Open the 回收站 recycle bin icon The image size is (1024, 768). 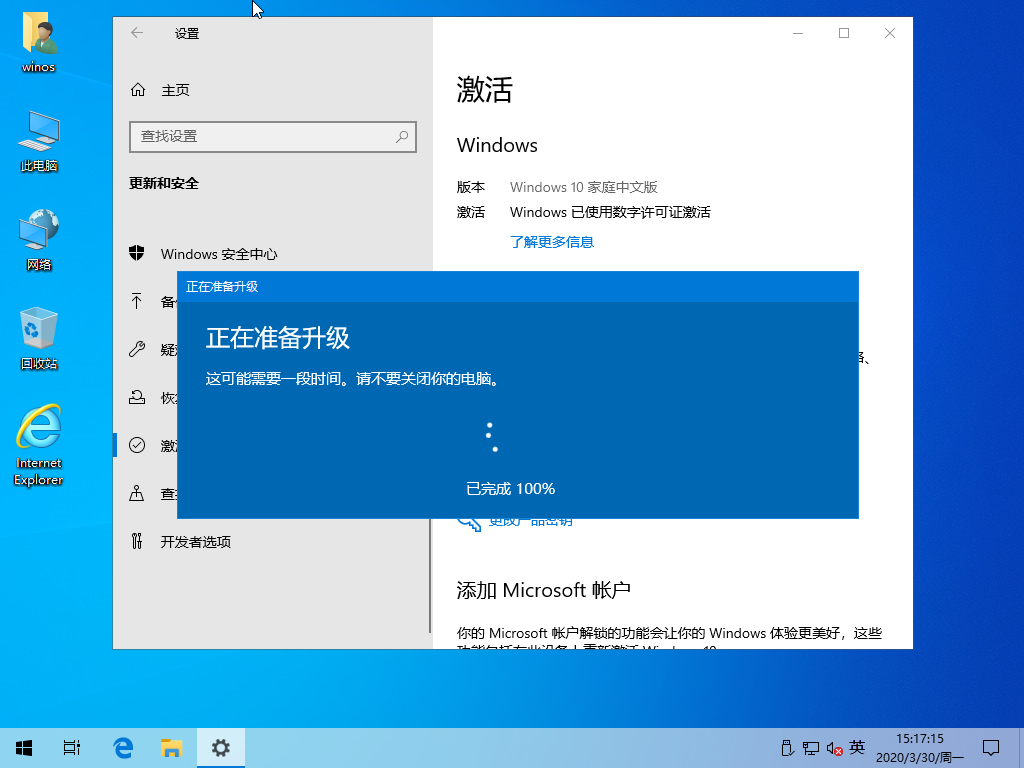[39, 338]
